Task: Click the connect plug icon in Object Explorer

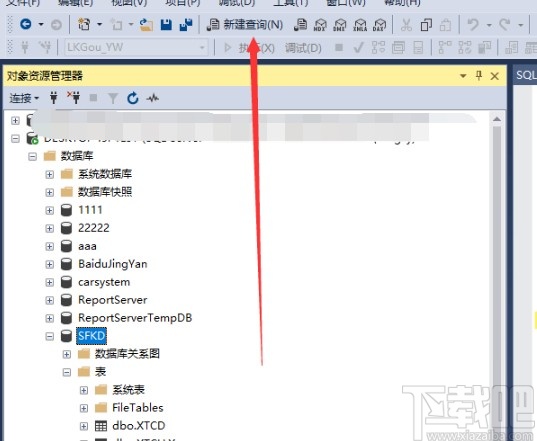Action: click(53, 98)
